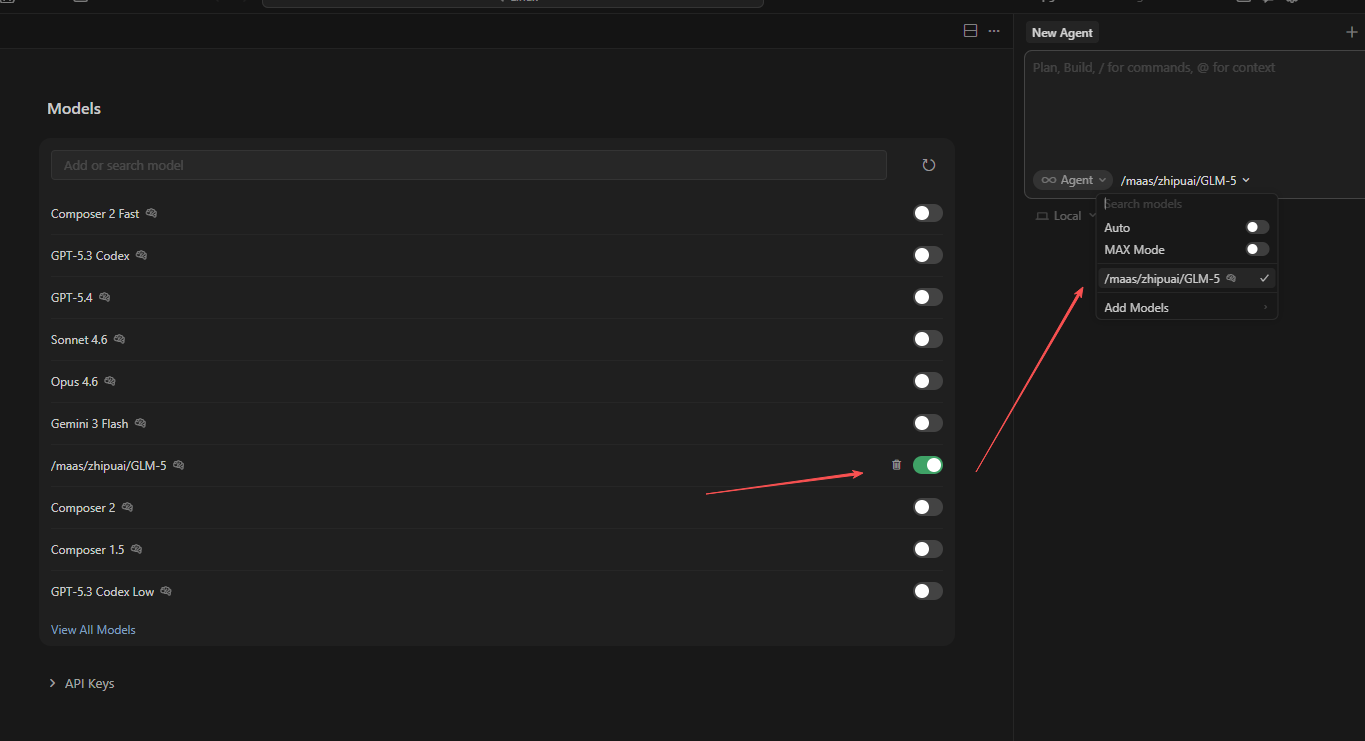Enable the GPT-5.3 Codex Low toggle
Image resolution: width=1365 pixels, height=741 pixels.
pos(928,591)
